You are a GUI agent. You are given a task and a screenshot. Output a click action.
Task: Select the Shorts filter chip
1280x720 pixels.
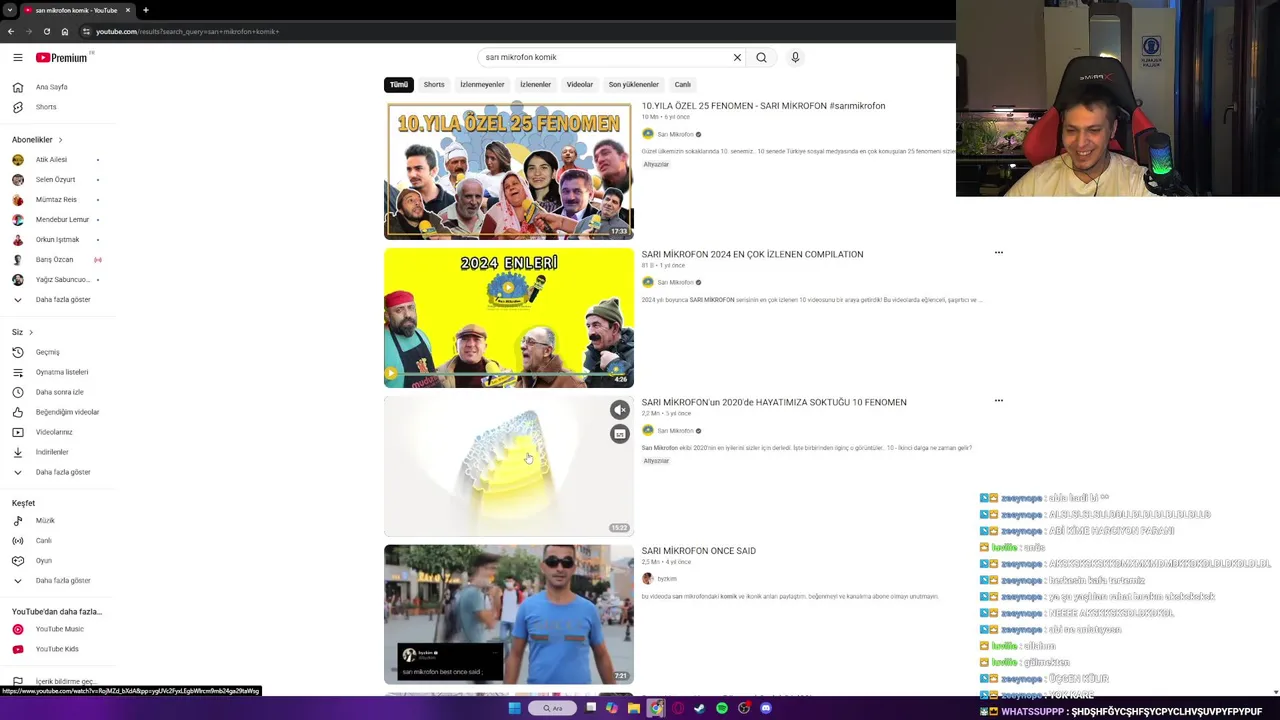pyautogui.click(x=434, y=85)
